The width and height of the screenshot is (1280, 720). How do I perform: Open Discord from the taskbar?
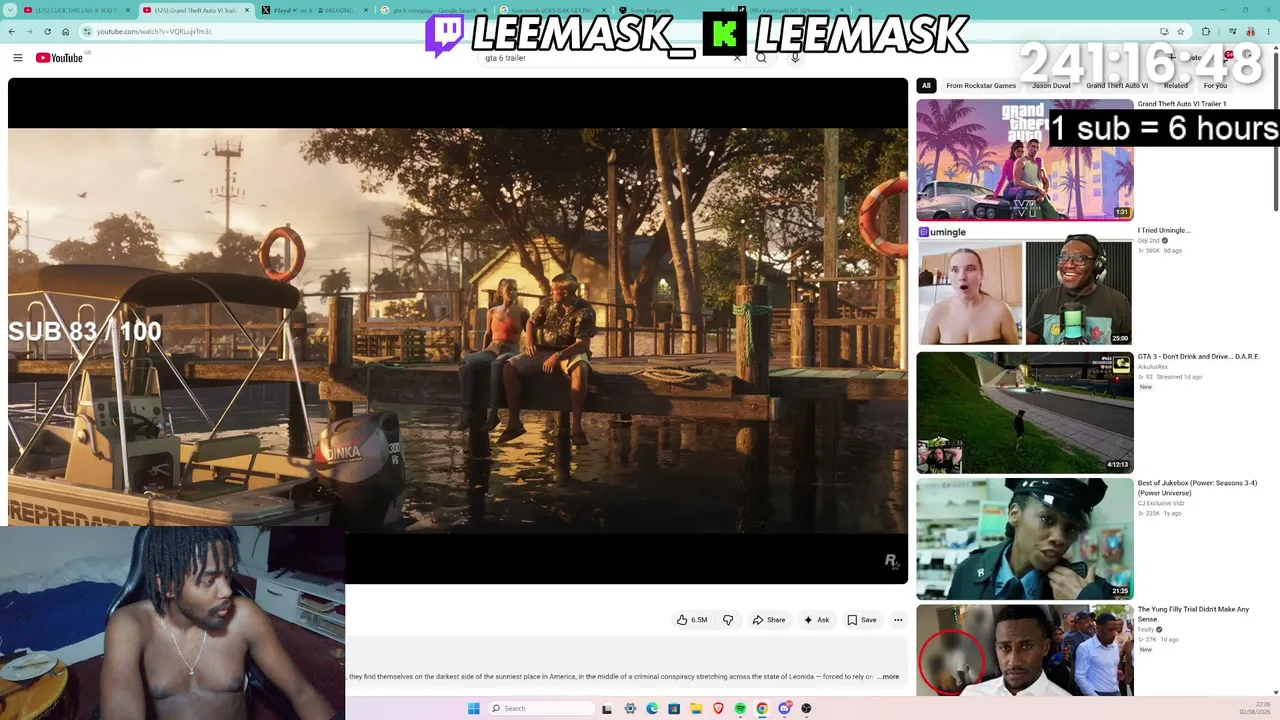pyautogui.click(x=784, y=708)
